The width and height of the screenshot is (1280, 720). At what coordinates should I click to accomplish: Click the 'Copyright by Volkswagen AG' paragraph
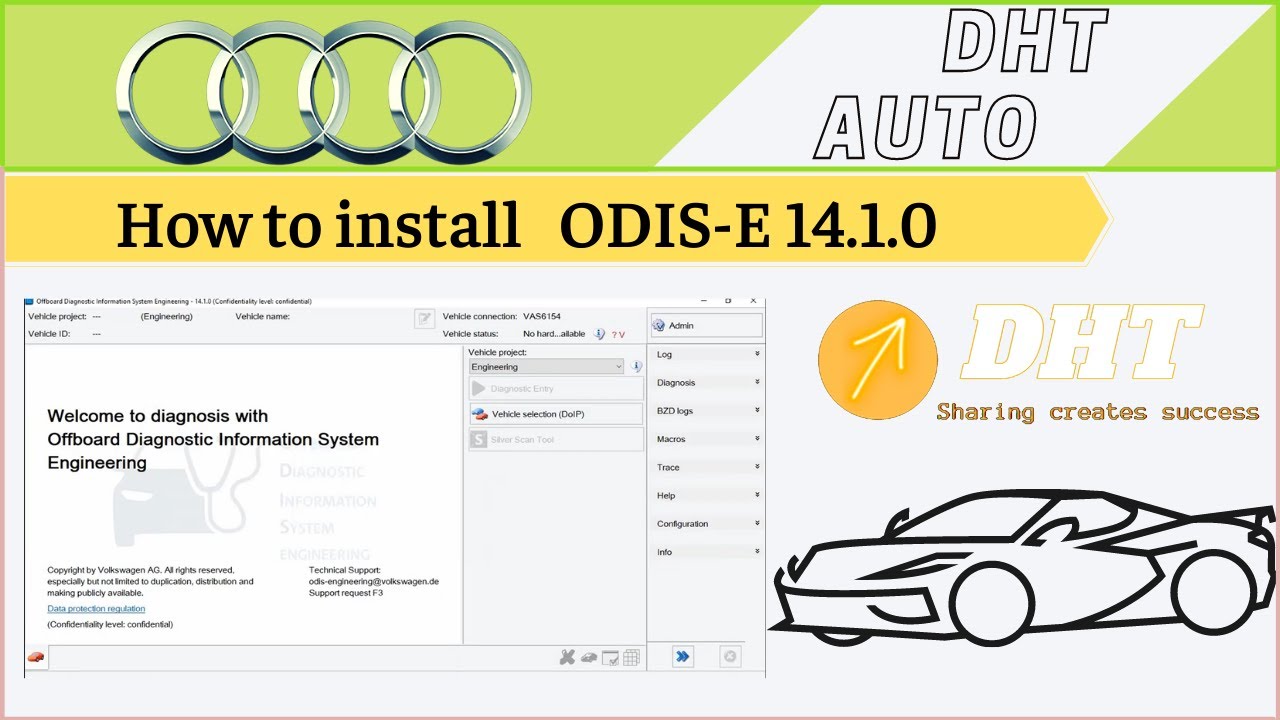tap(150, 581)
